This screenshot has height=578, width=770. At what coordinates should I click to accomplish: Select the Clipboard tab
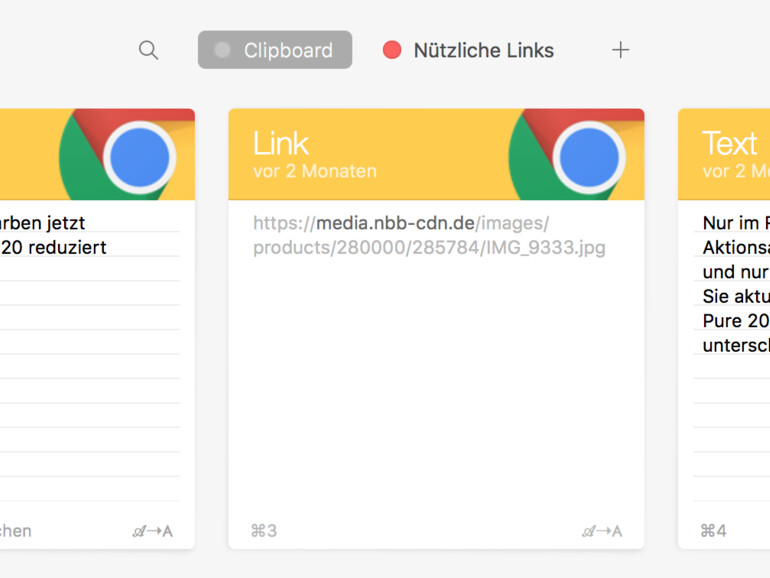pos(275,50)
